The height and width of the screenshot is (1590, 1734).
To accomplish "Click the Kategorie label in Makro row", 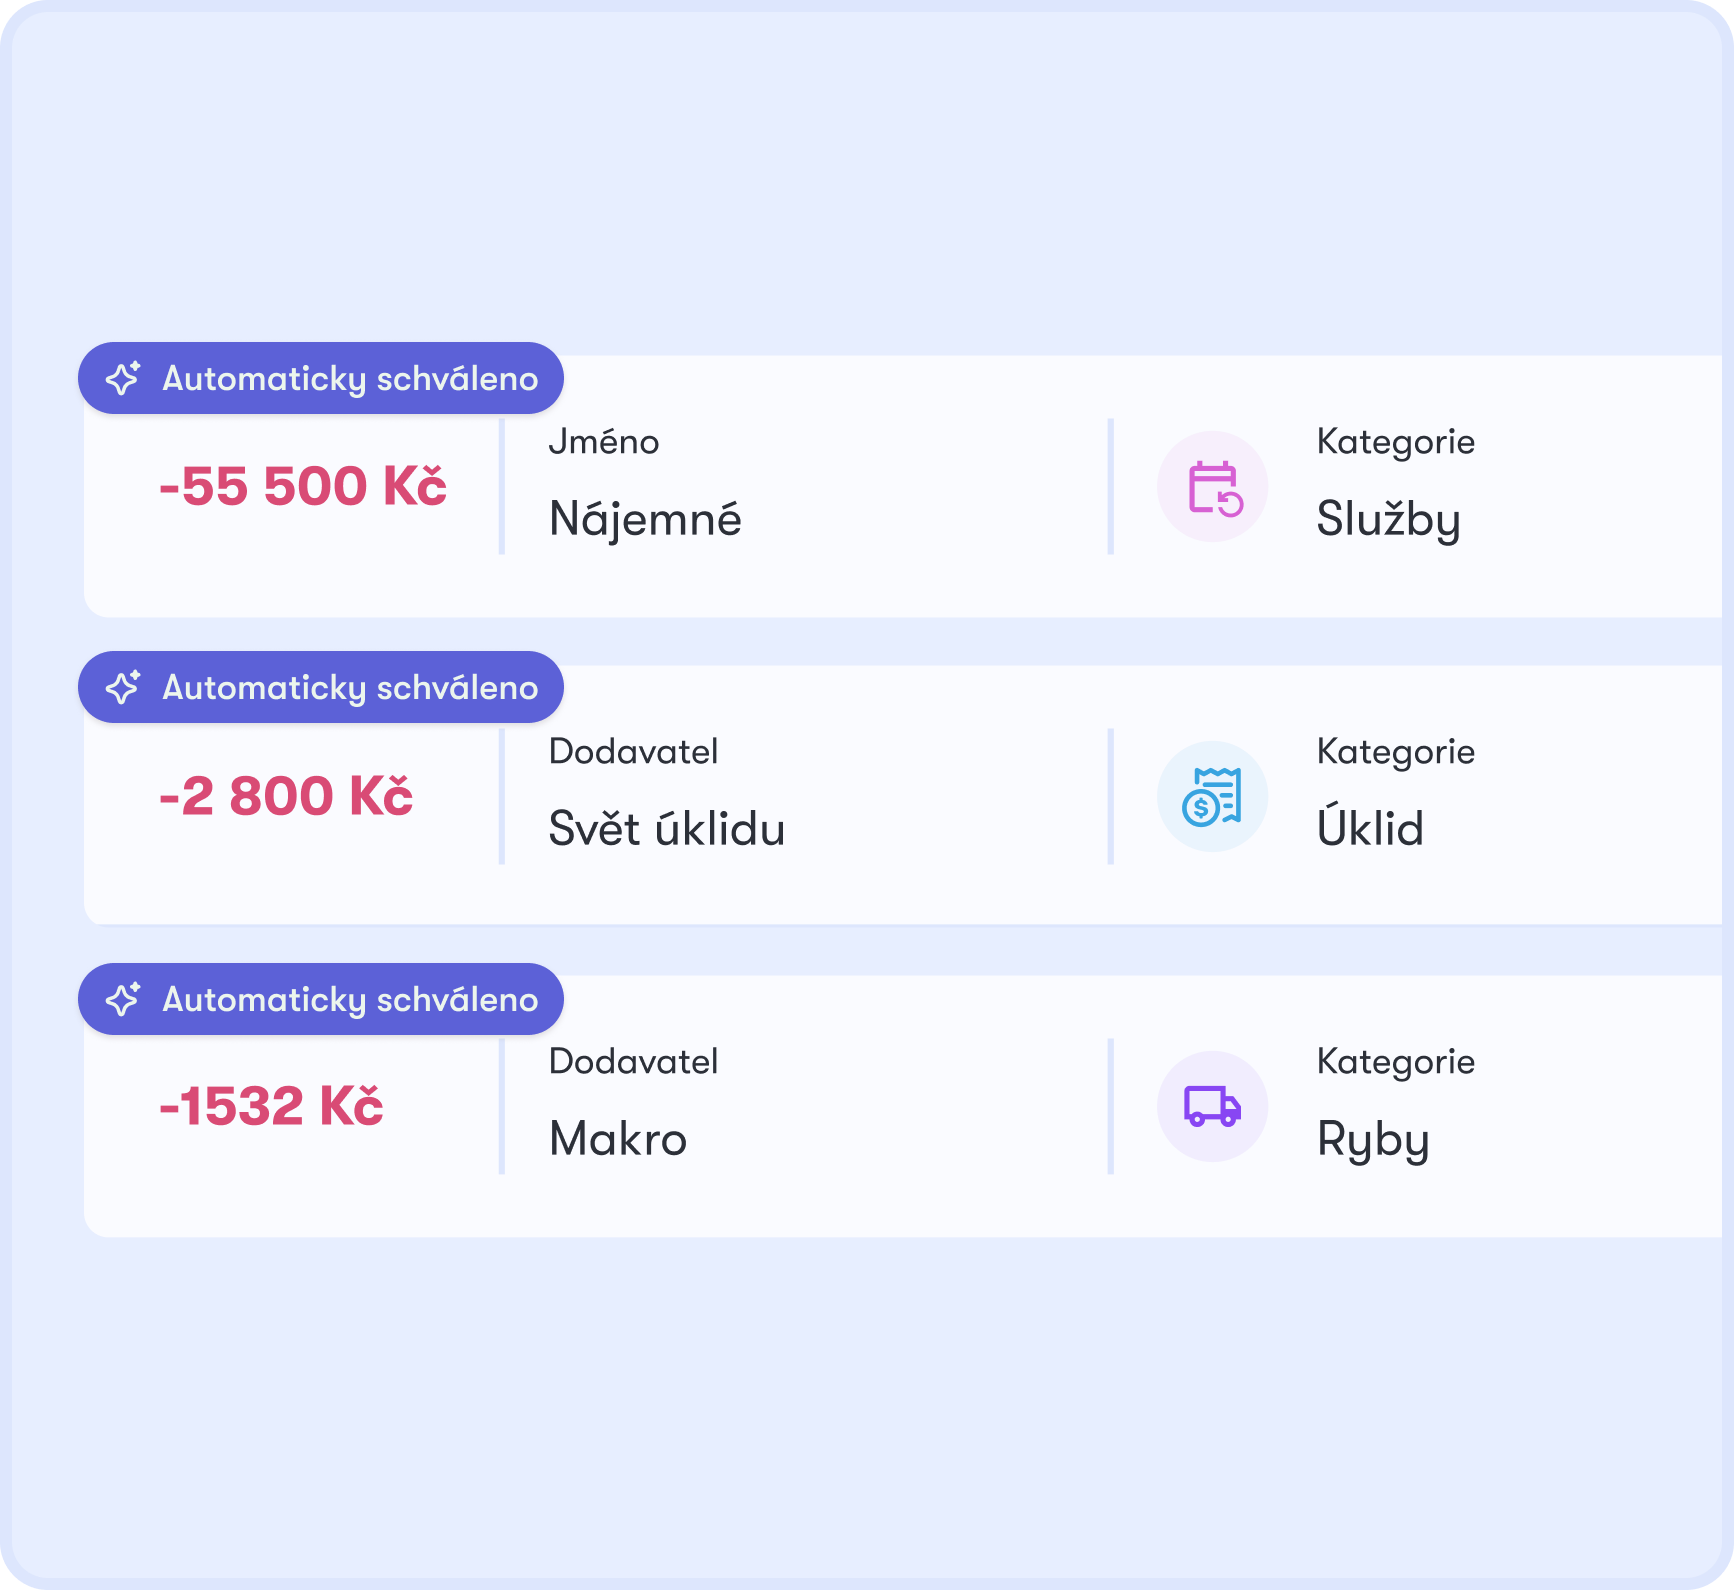I will coord(1396,1062).
